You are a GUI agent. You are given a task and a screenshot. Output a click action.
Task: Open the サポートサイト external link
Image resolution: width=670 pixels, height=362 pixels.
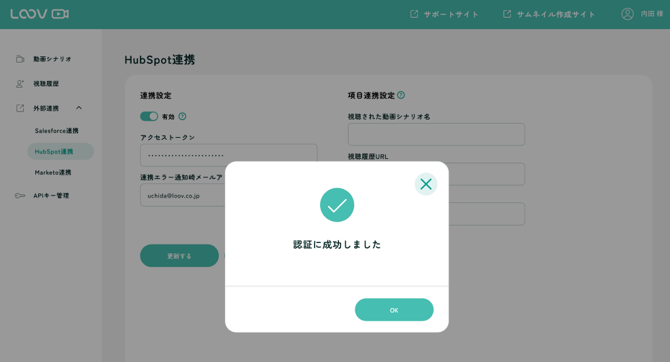pos(444,14)
